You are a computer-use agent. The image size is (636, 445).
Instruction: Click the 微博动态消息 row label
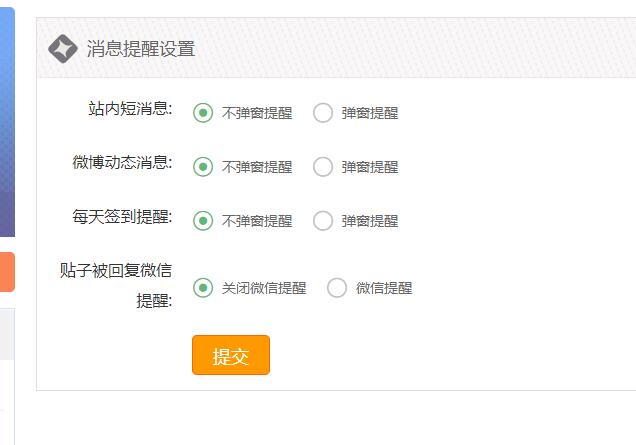point(122,163)
